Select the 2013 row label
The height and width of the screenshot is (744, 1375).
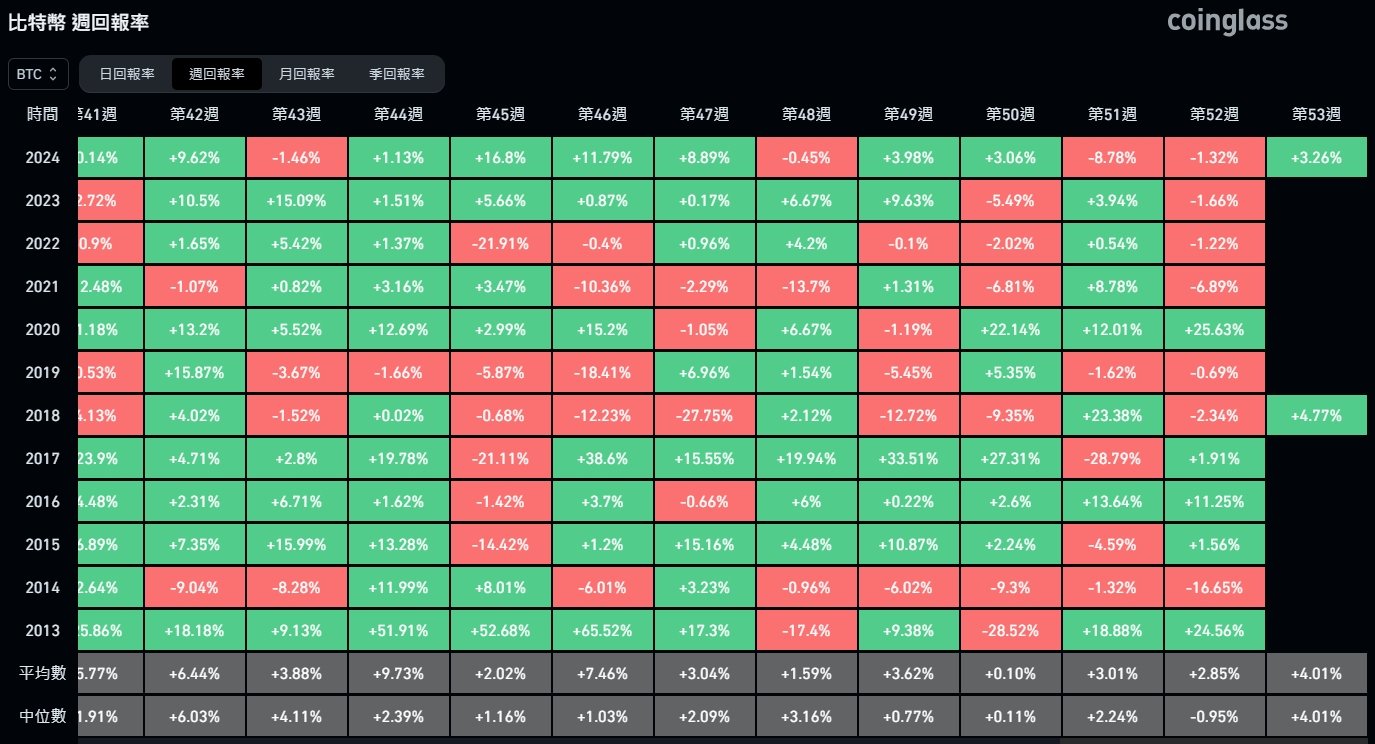point(43,631)
